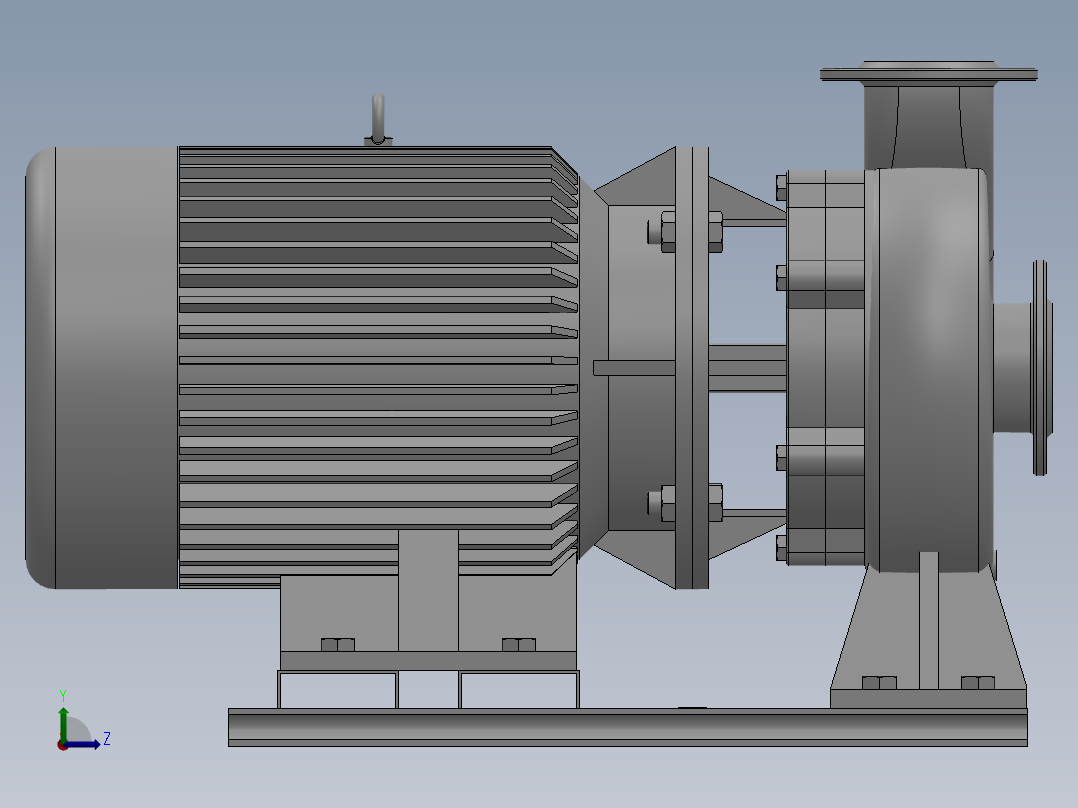Select the pump volute casing
Image resolution: width=1078 pixels, height=808 pixels.
click(930, 370)
